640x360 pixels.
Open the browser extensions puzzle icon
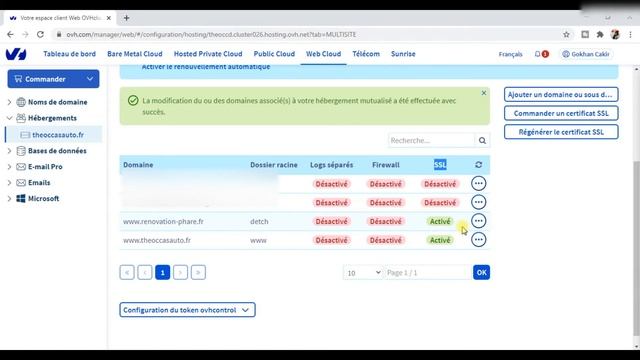coord(600,35)
